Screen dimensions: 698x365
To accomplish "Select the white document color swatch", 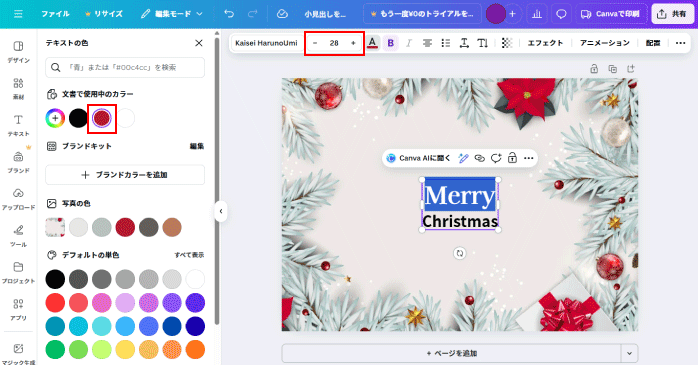I will click(126, 118).
